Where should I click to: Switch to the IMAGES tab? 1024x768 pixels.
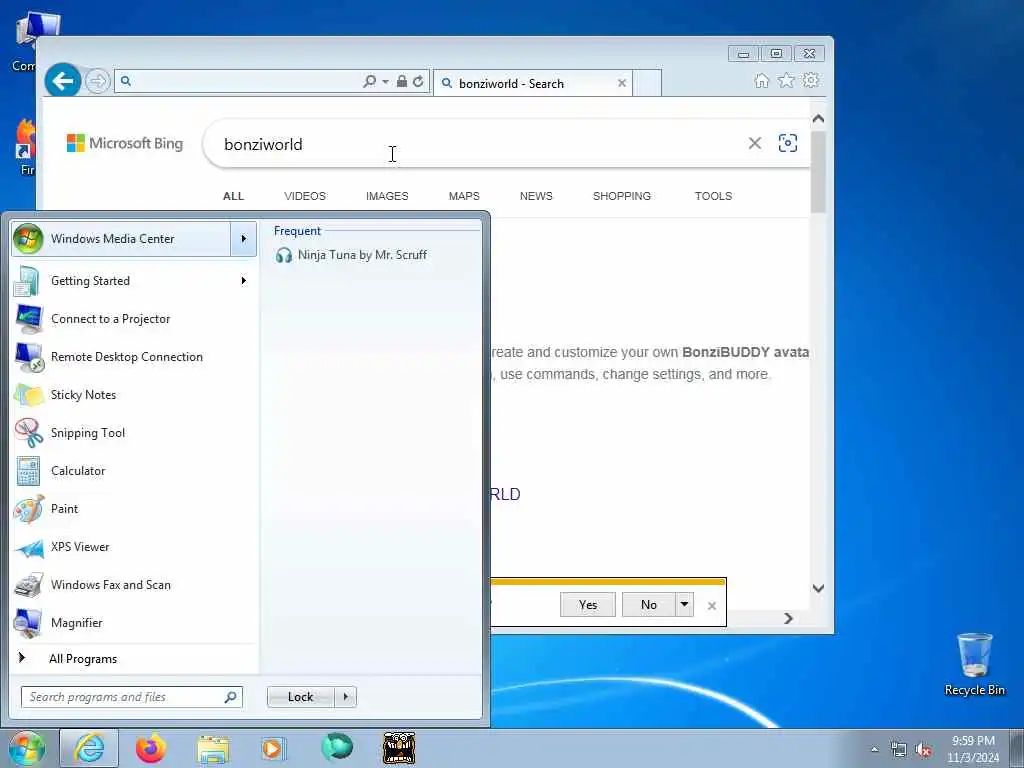[387, 196]
